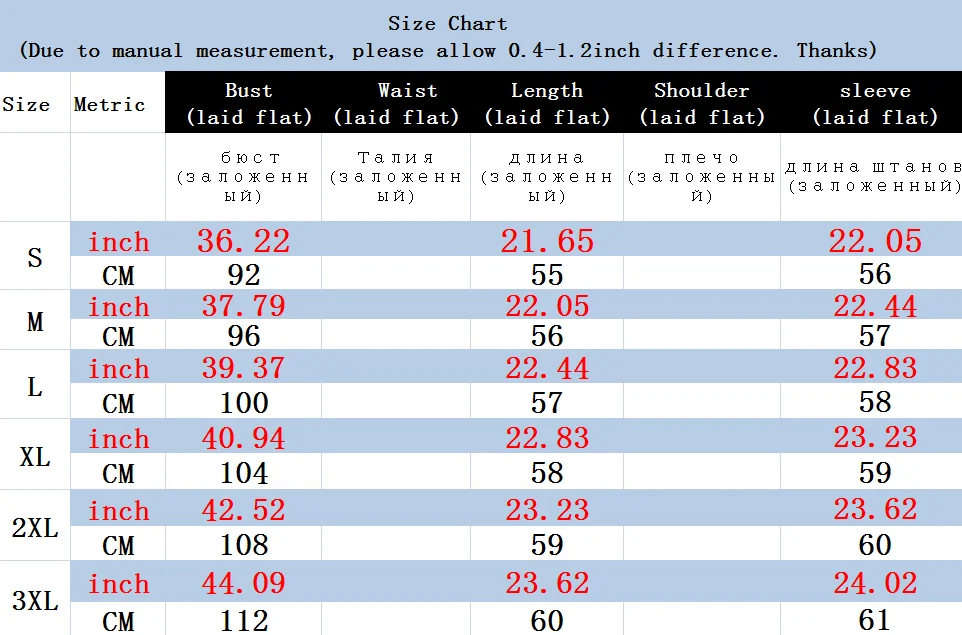The image size is (962, 635).
Task: Click the "Shoulder (laid flat)" header
Action: [702, 103]
